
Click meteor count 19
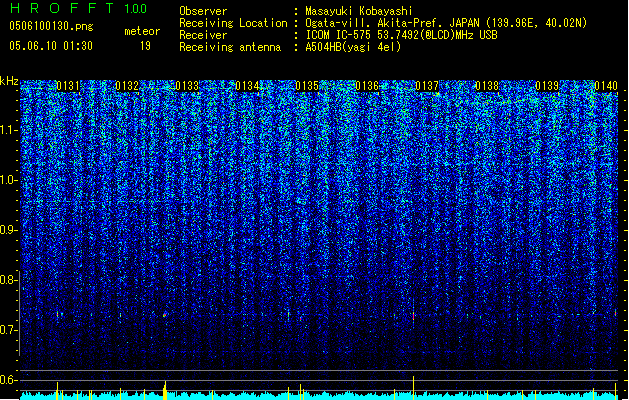click(145, 46)
